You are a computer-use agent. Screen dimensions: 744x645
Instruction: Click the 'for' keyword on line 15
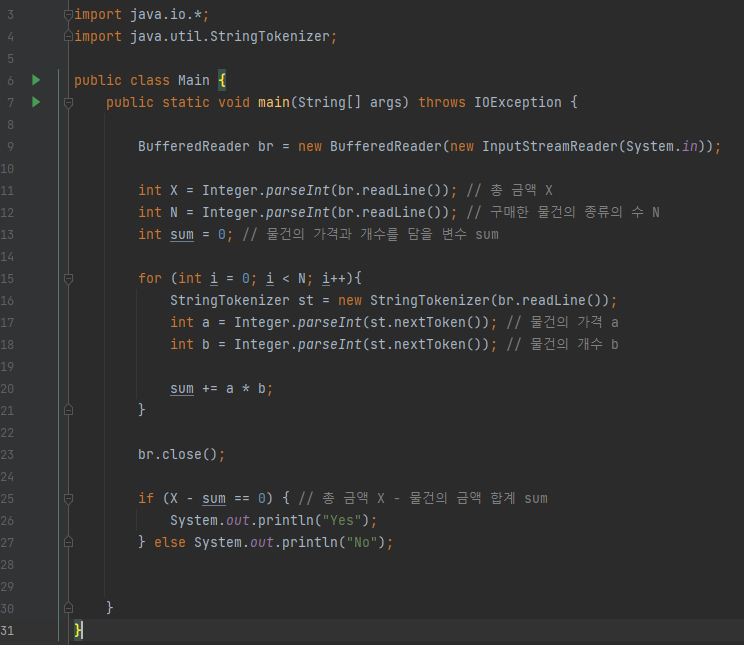tap(150, 278)
